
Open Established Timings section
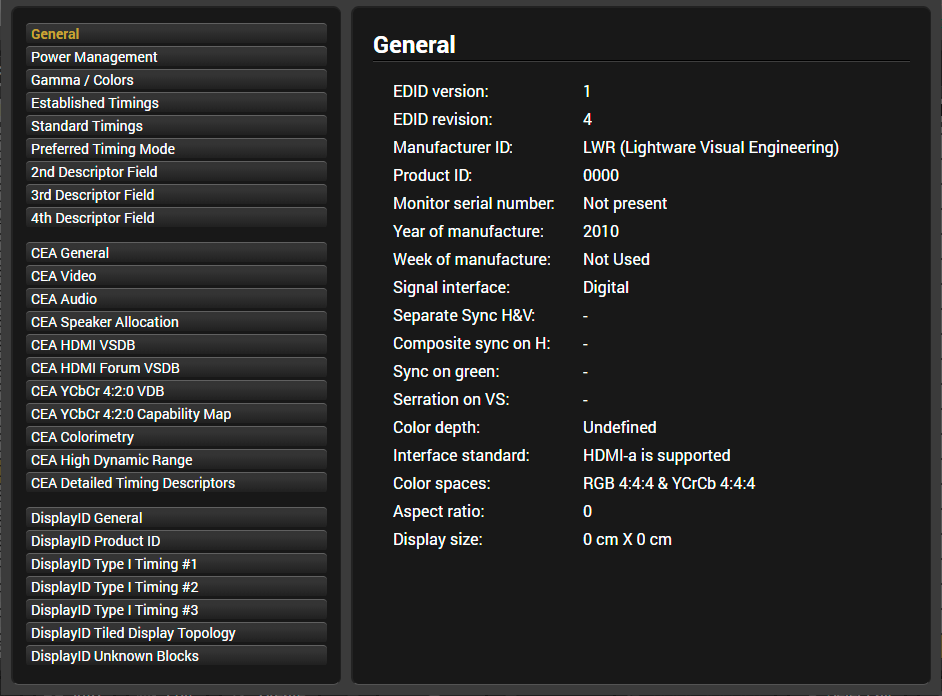tap(176, 103)
